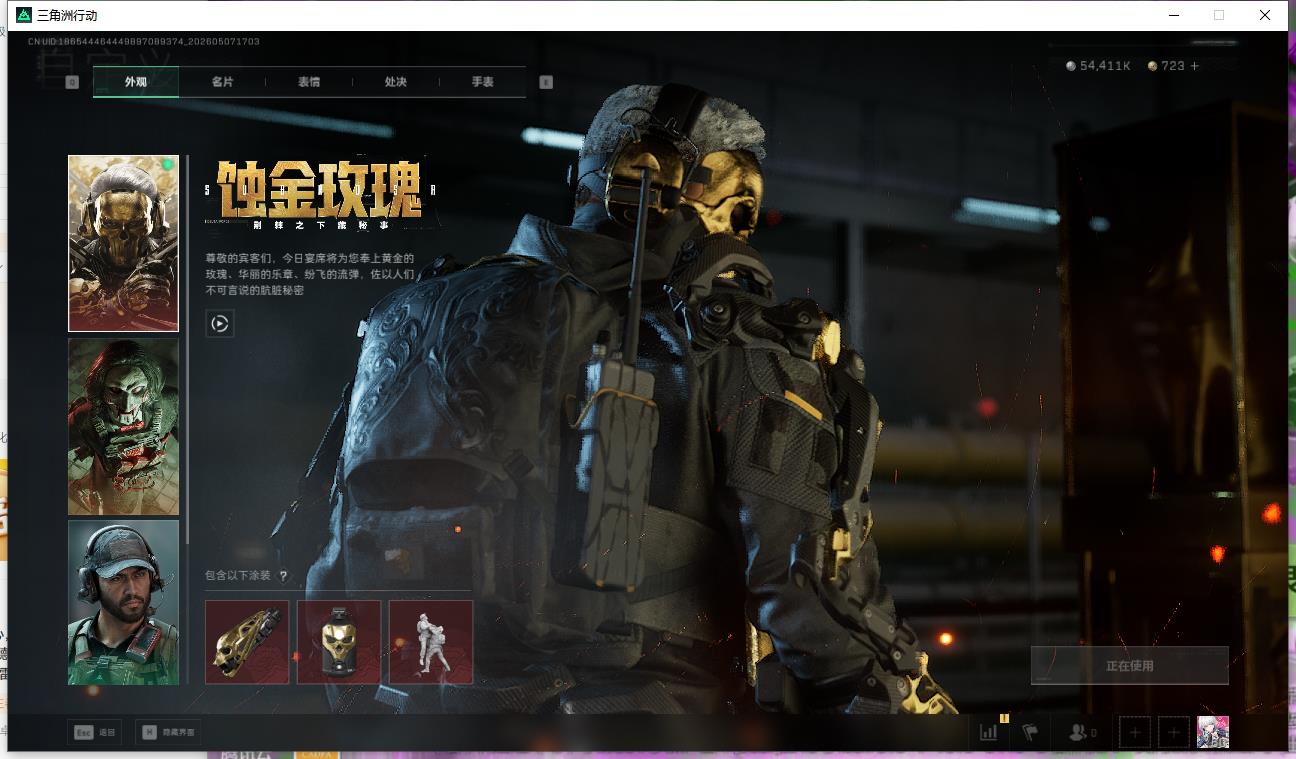Click the plus icon to add gold currency
This screenshot has width=1296, height=759.
coord(1194,66)
